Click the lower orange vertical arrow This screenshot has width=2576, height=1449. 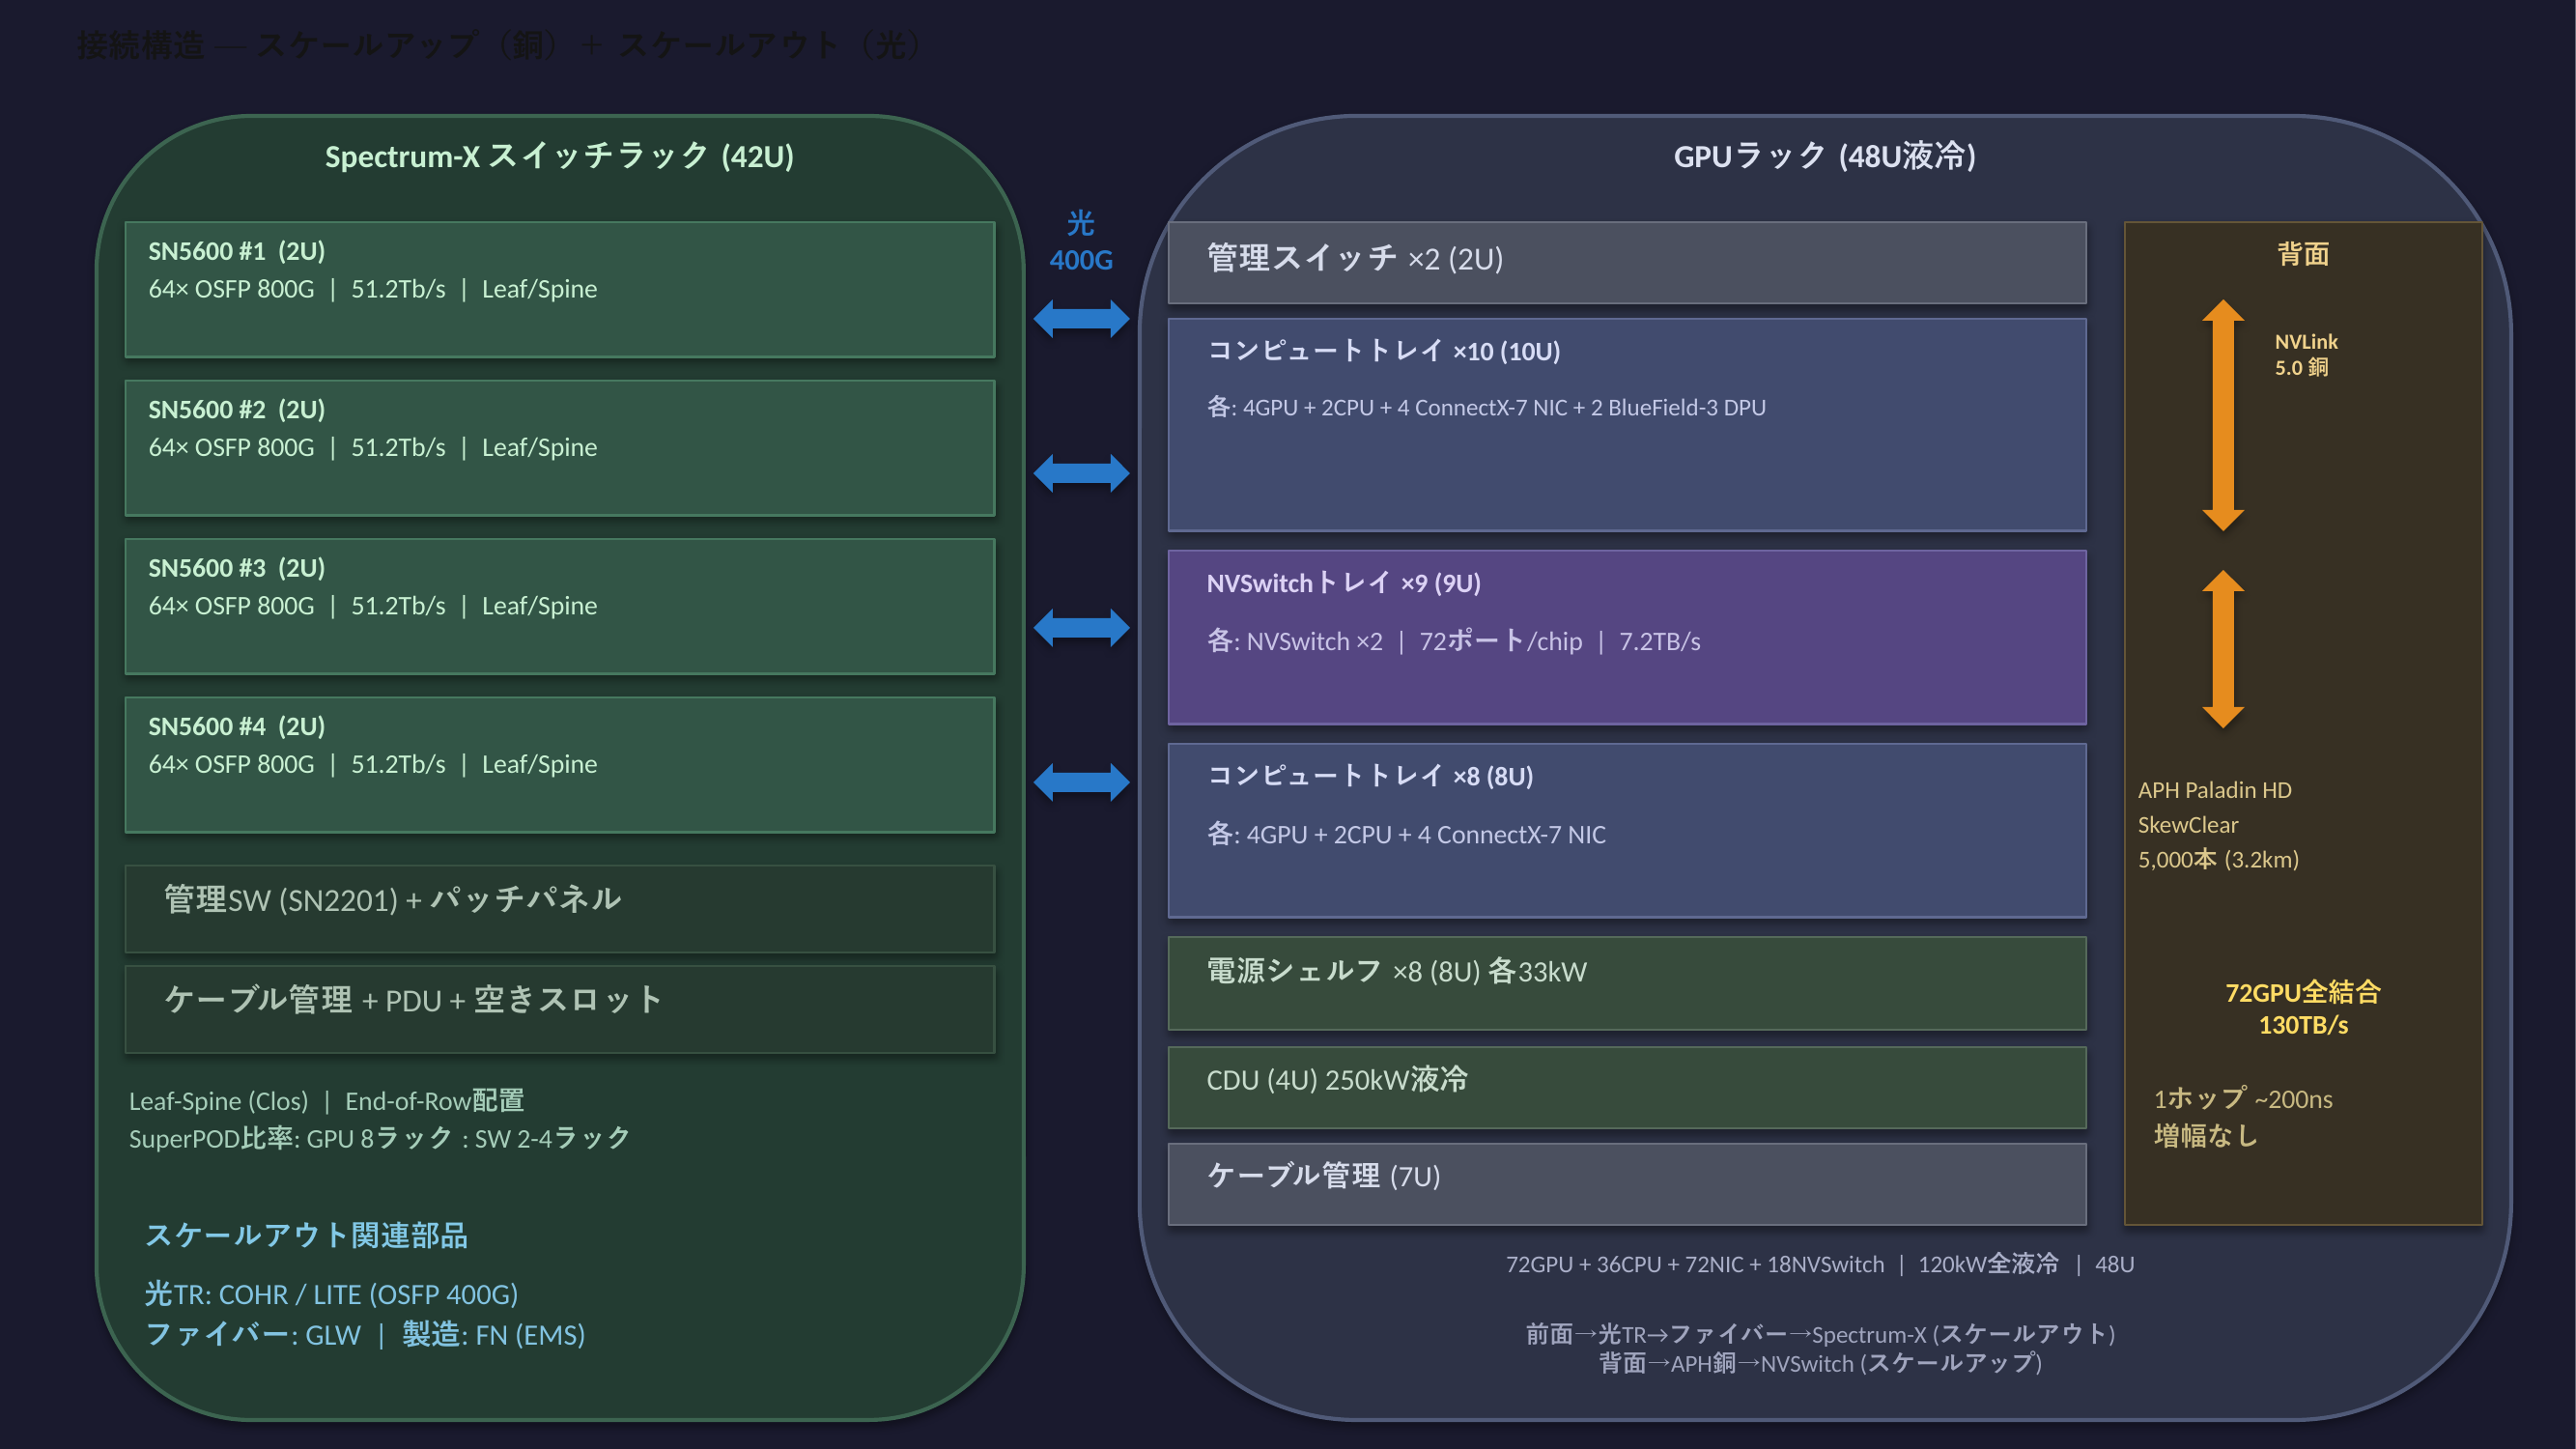pos(2223,649)
